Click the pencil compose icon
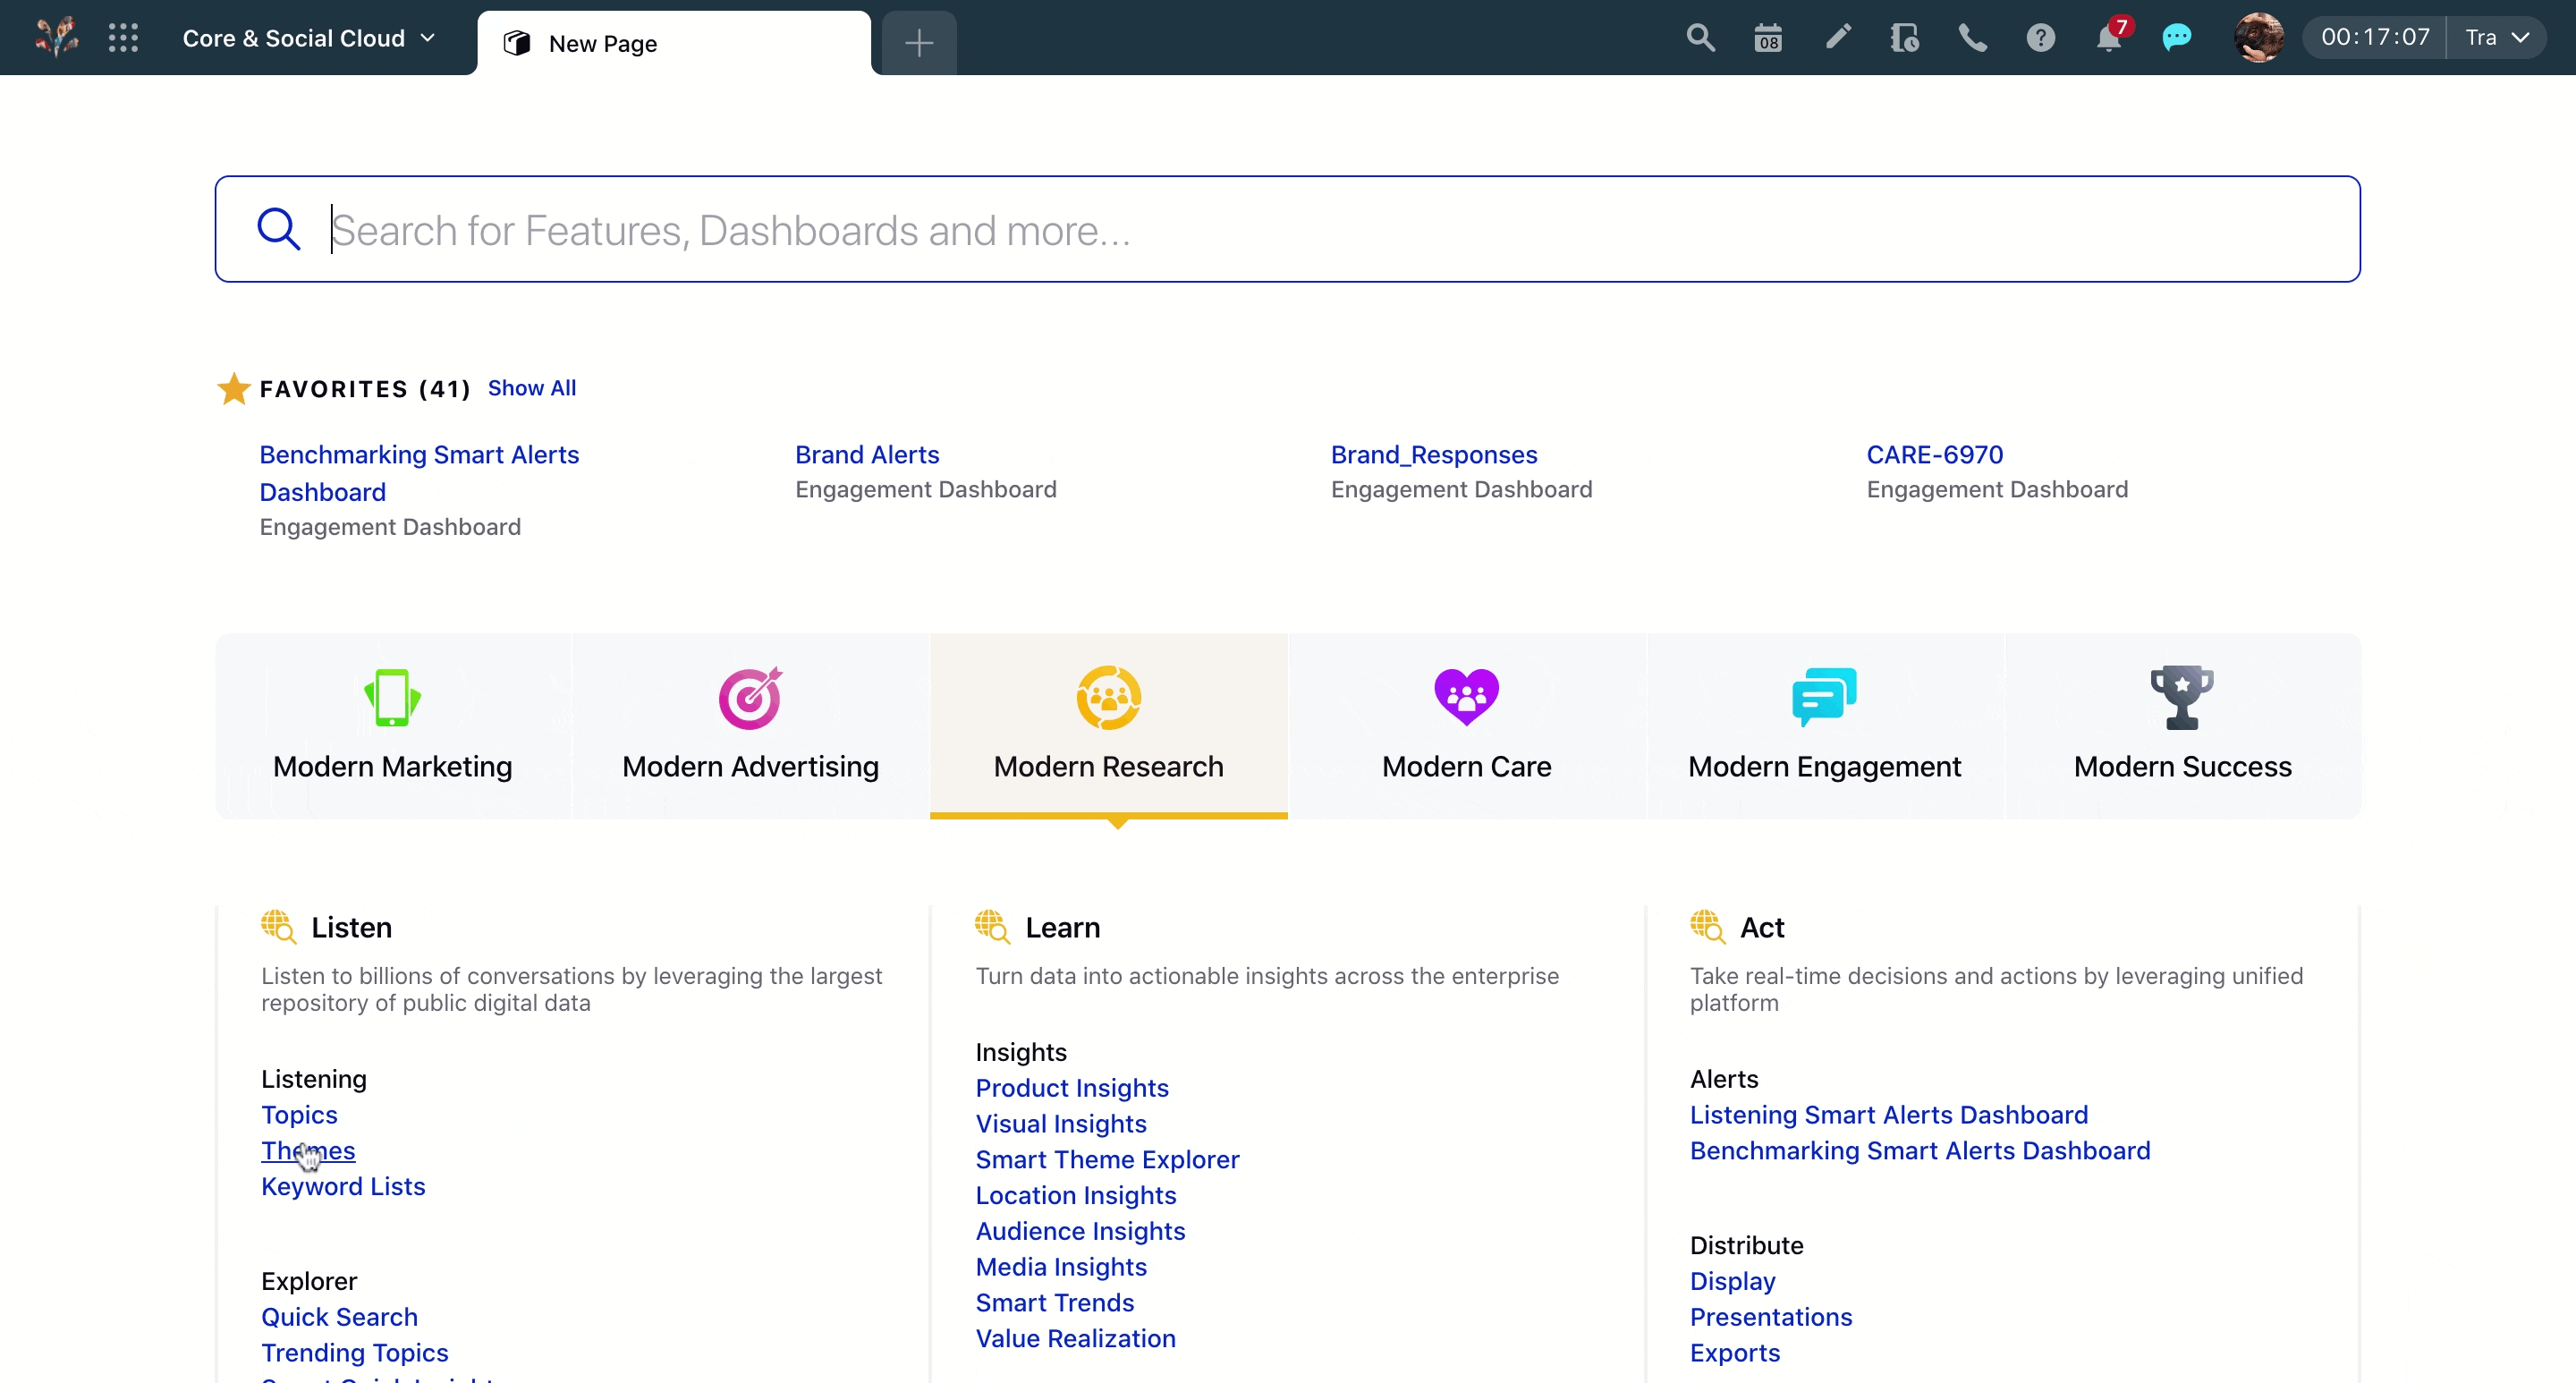The width and height of the screenshot is (2576, 1383). pos(1837,38)
